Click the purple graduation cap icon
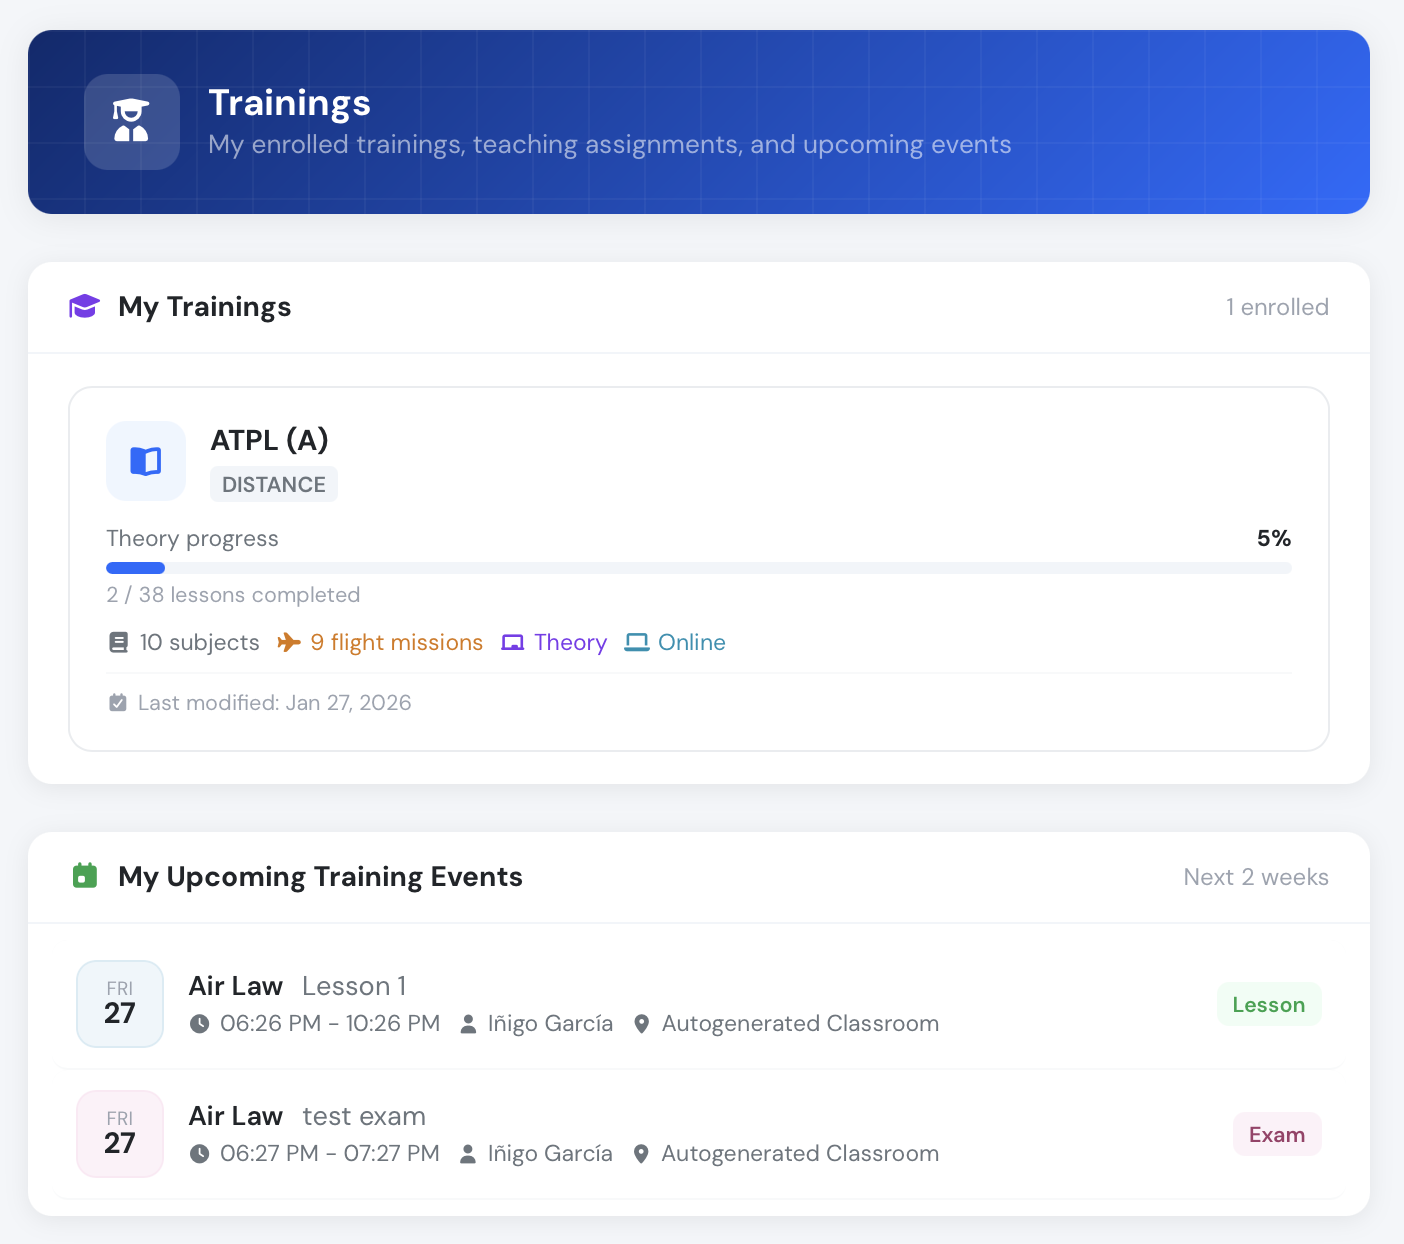The width and height of the screenshot is (1404, 1244). (x=84, y=306)
